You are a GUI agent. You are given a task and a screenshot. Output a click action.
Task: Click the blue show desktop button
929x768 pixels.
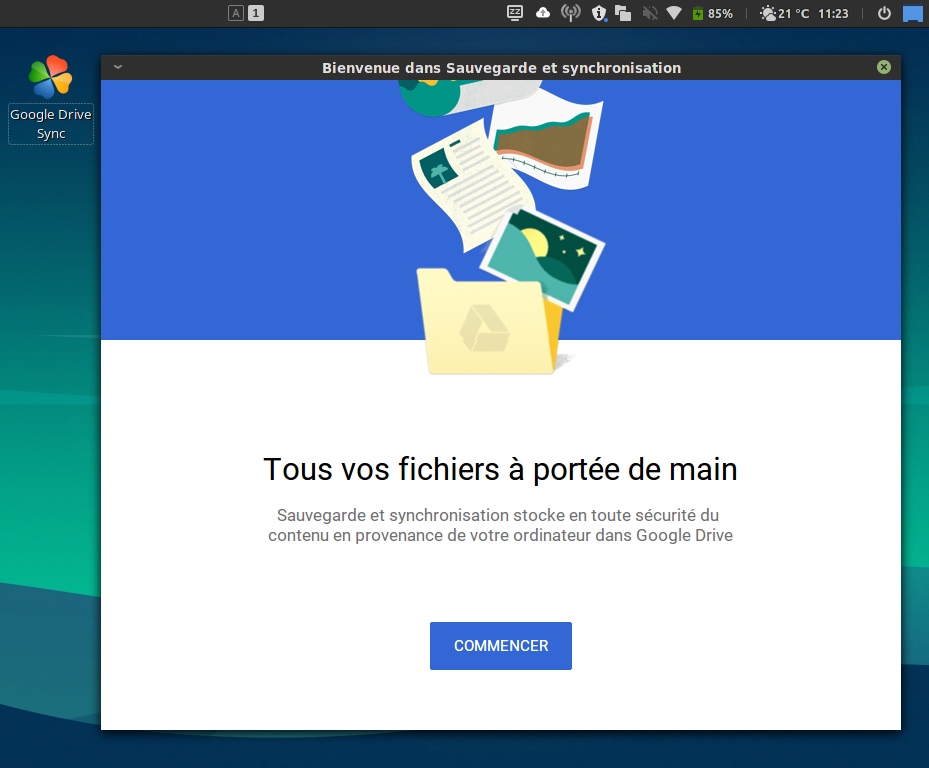[x=912, y=13]
